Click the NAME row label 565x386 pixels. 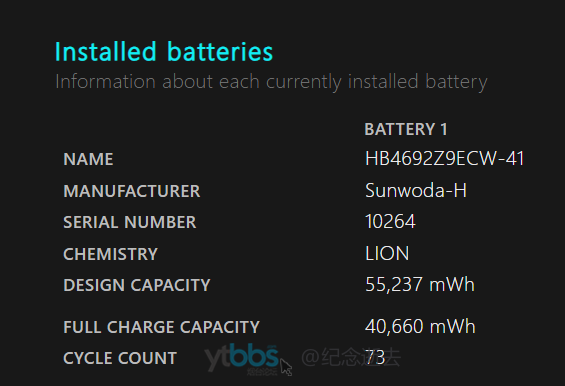point(88,159)
